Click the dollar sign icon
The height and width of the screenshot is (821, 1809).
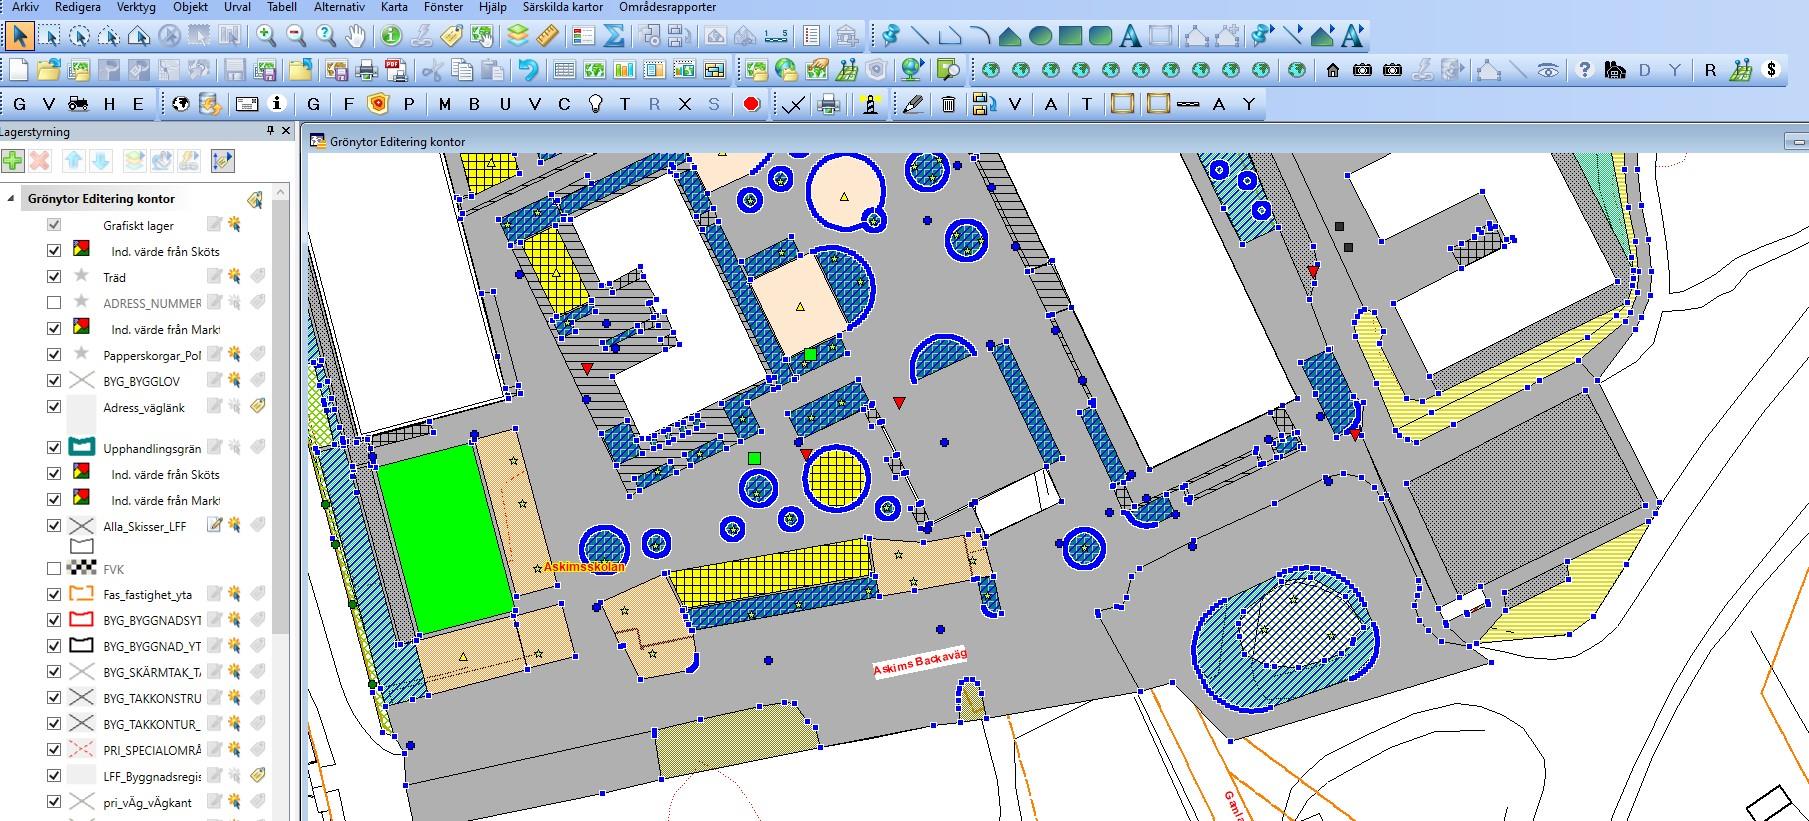[x=1772, y=70]
